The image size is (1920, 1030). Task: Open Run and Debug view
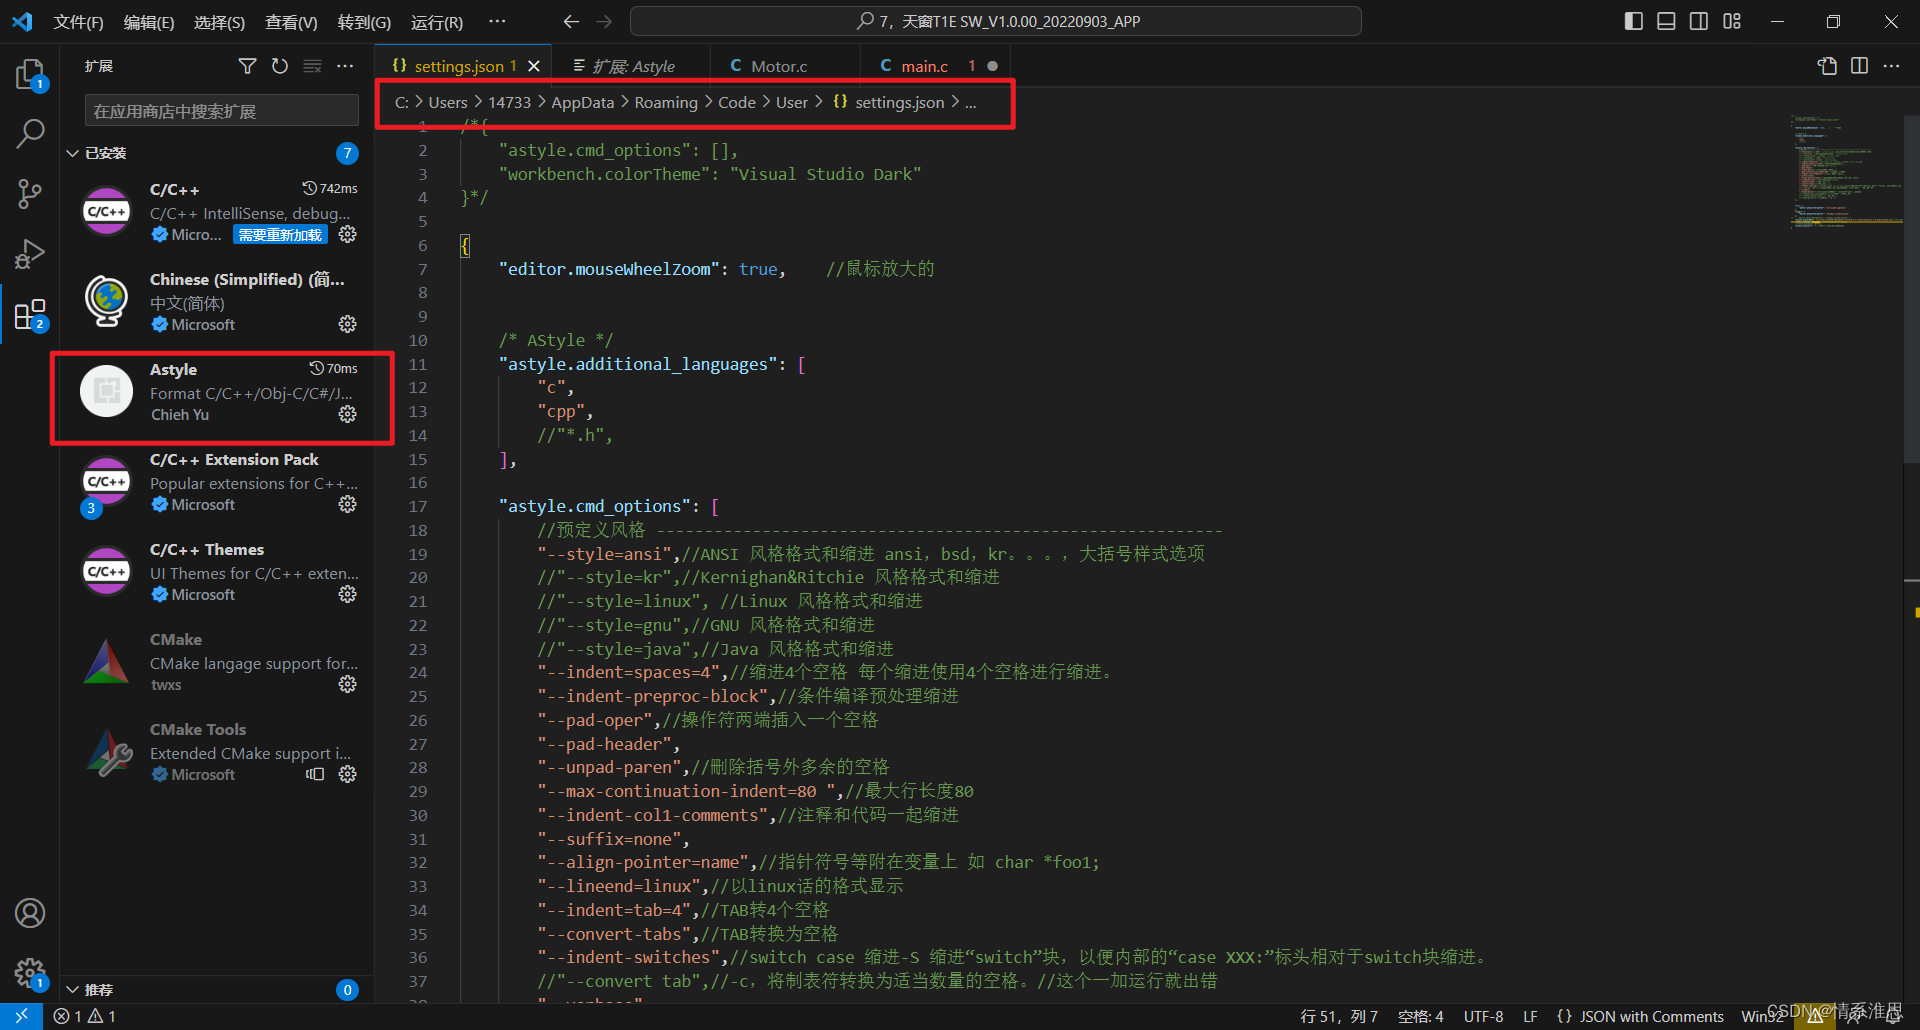click(30, 254)
